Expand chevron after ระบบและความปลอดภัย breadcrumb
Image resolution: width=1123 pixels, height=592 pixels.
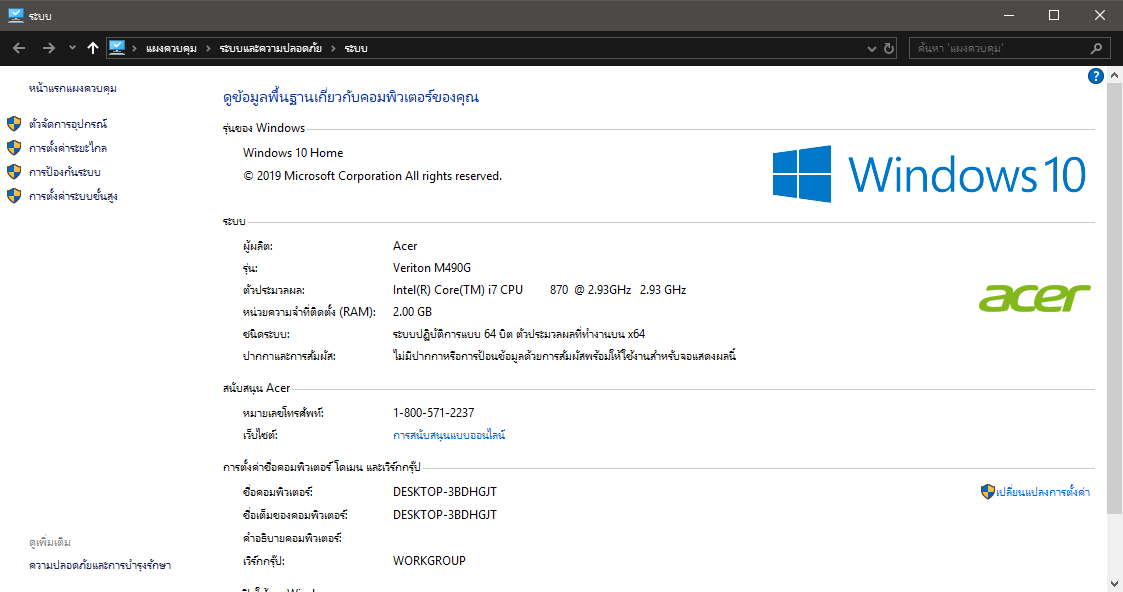(333, 49)
